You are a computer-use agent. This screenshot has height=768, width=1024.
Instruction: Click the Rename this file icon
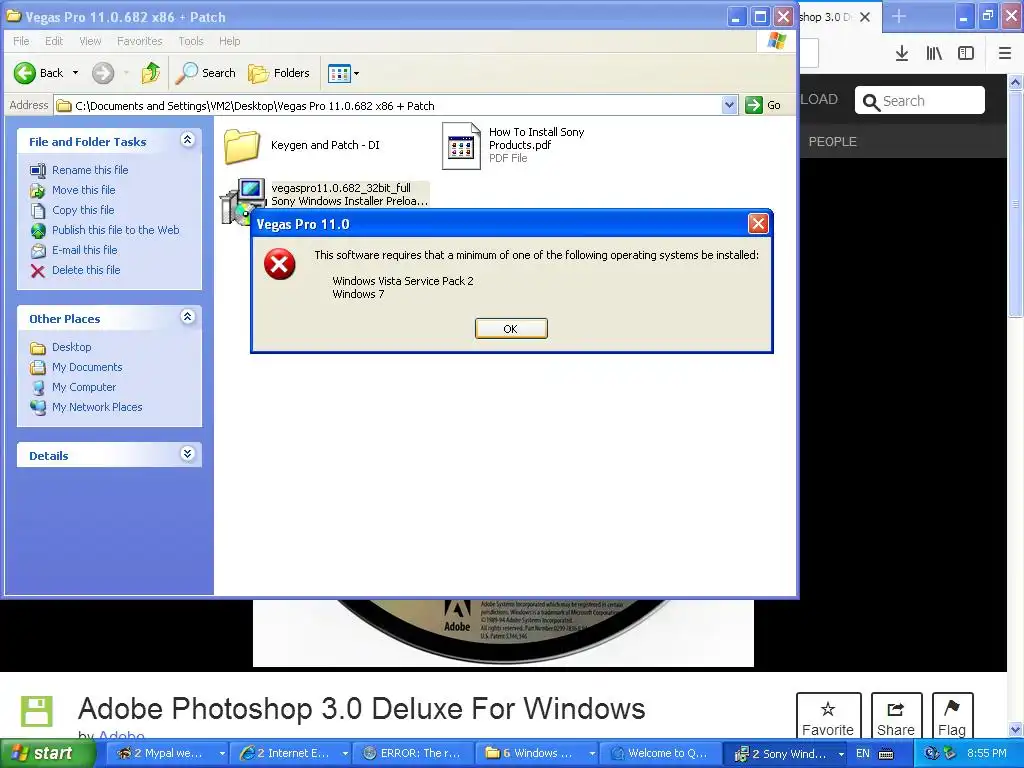(x=38, y=170)
